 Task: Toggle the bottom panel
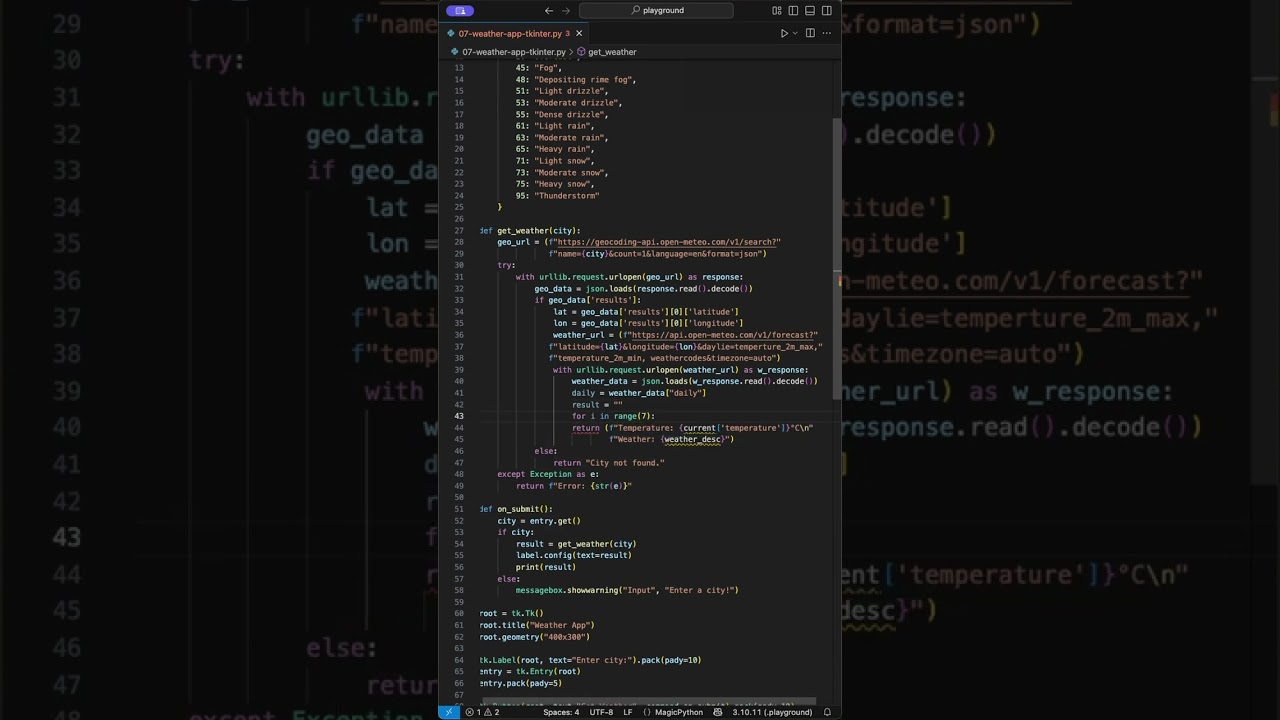click(x=810, y=11)
